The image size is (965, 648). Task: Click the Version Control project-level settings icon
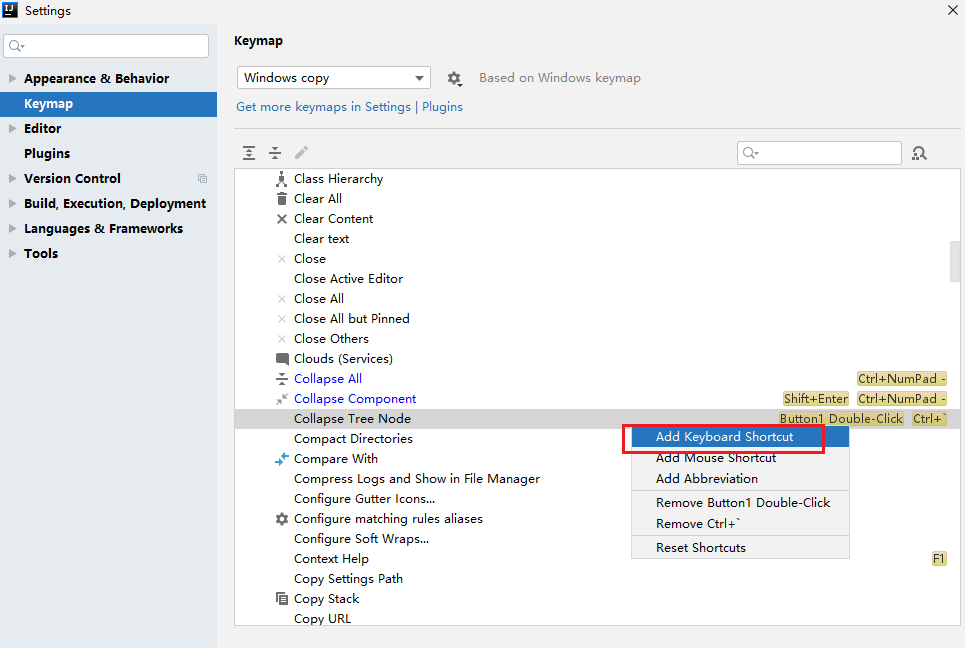point(202,178)
